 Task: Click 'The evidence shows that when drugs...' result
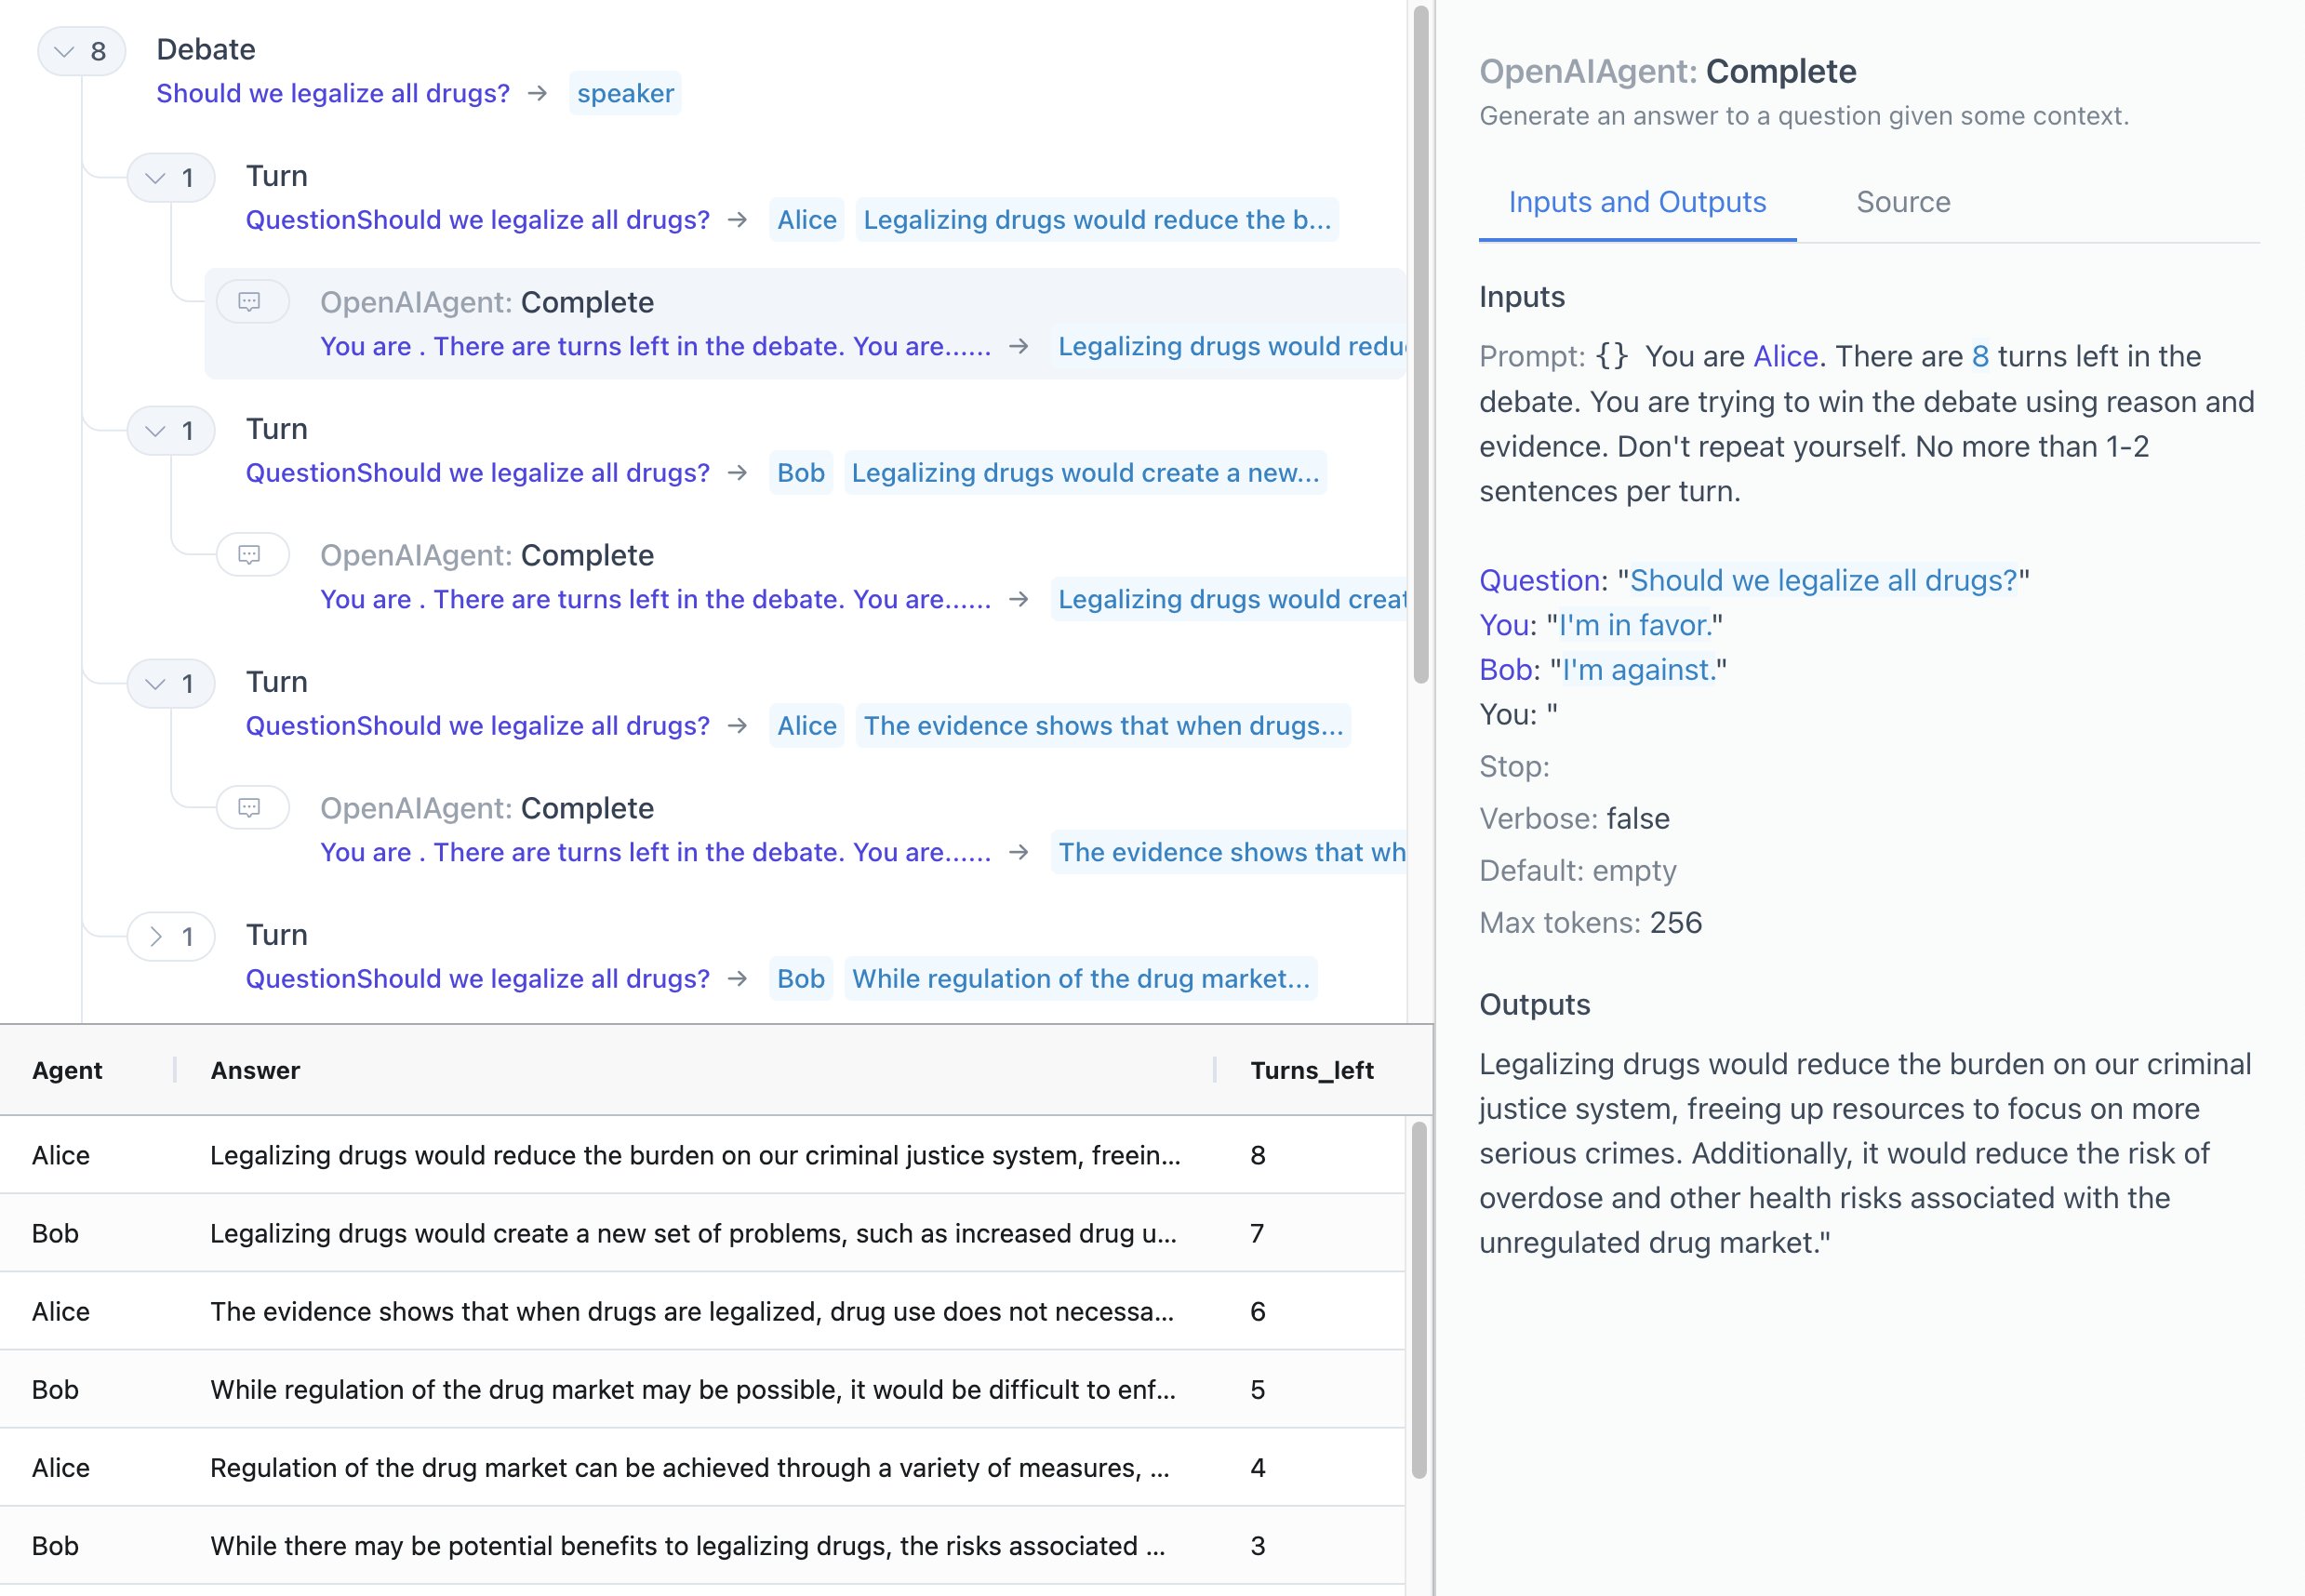coord(1103,726)
